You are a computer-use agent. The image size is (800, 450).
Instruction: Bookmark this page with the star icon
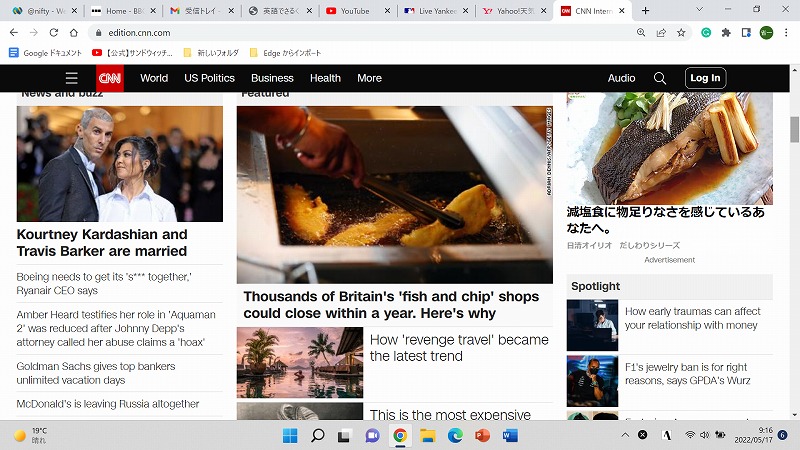pos(681,32)
